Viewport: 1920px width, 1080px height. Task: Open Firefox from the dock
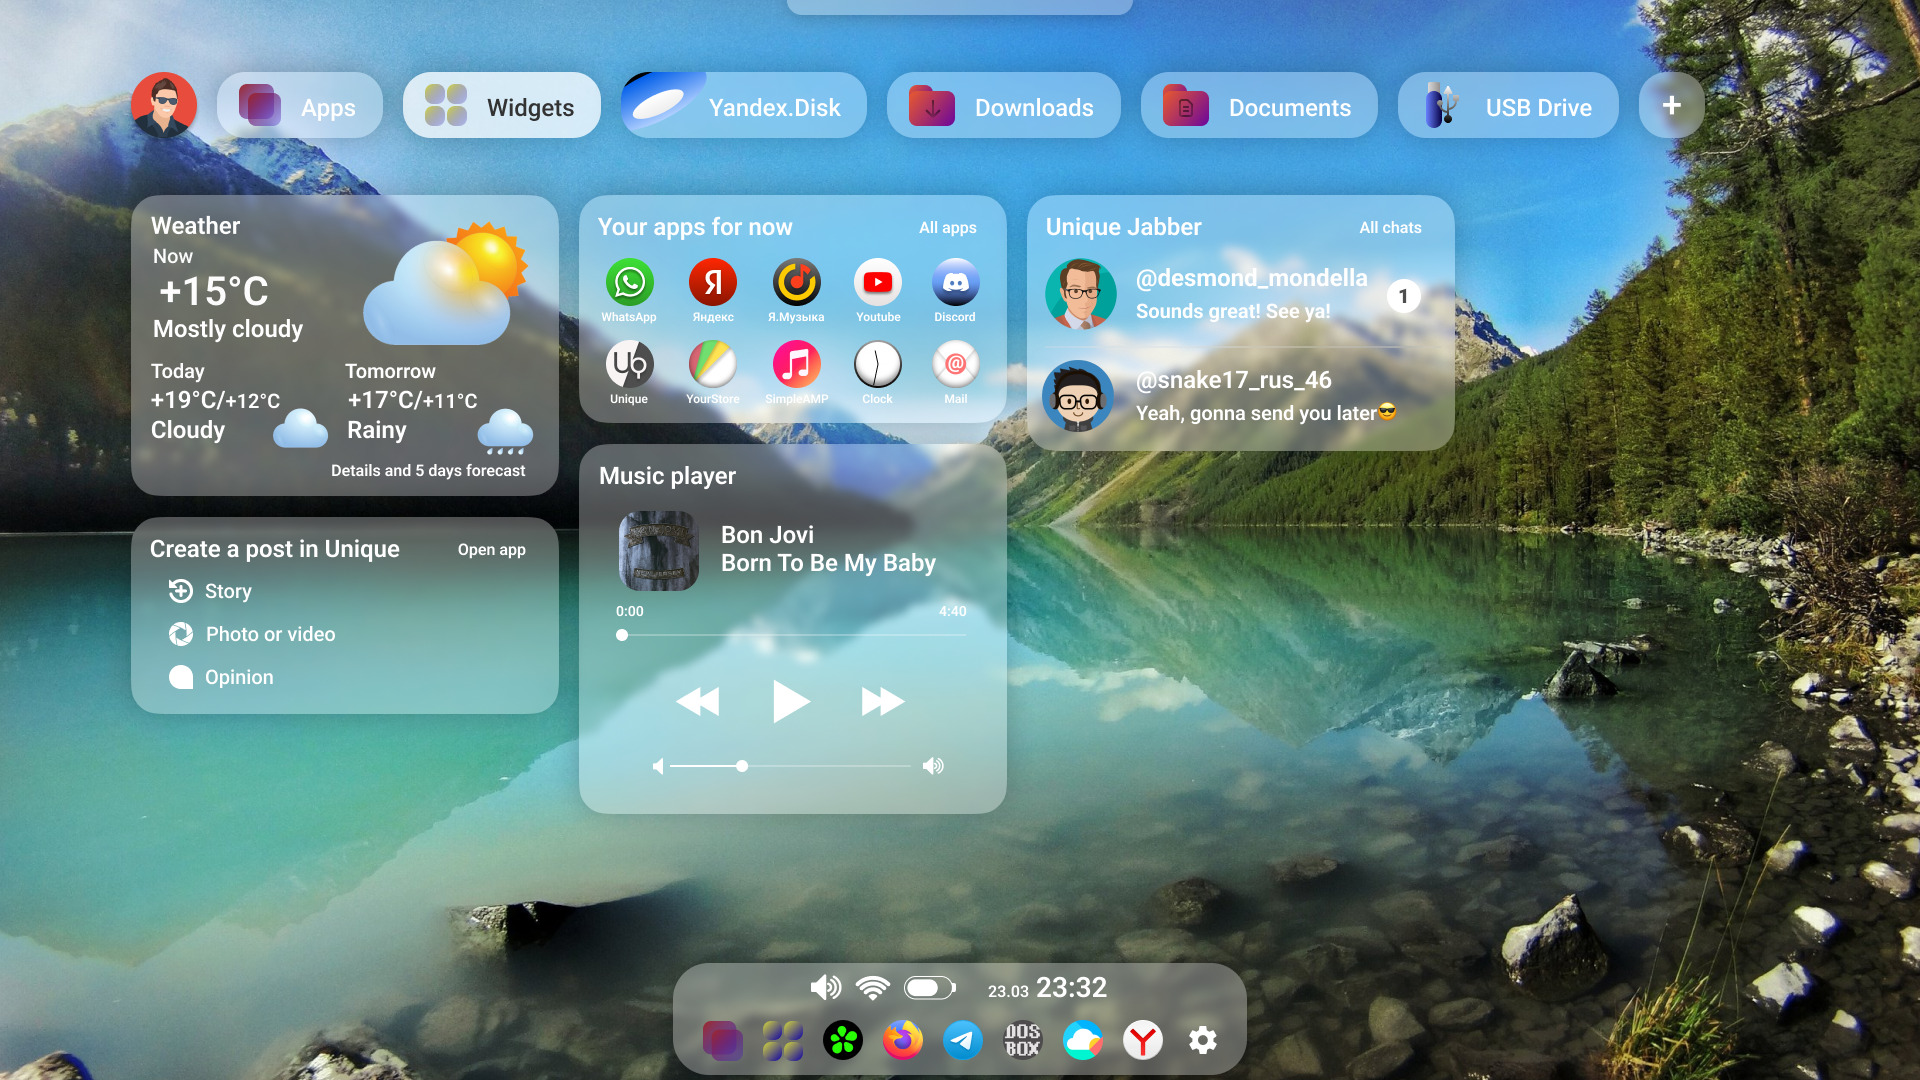pos(902,1041)
